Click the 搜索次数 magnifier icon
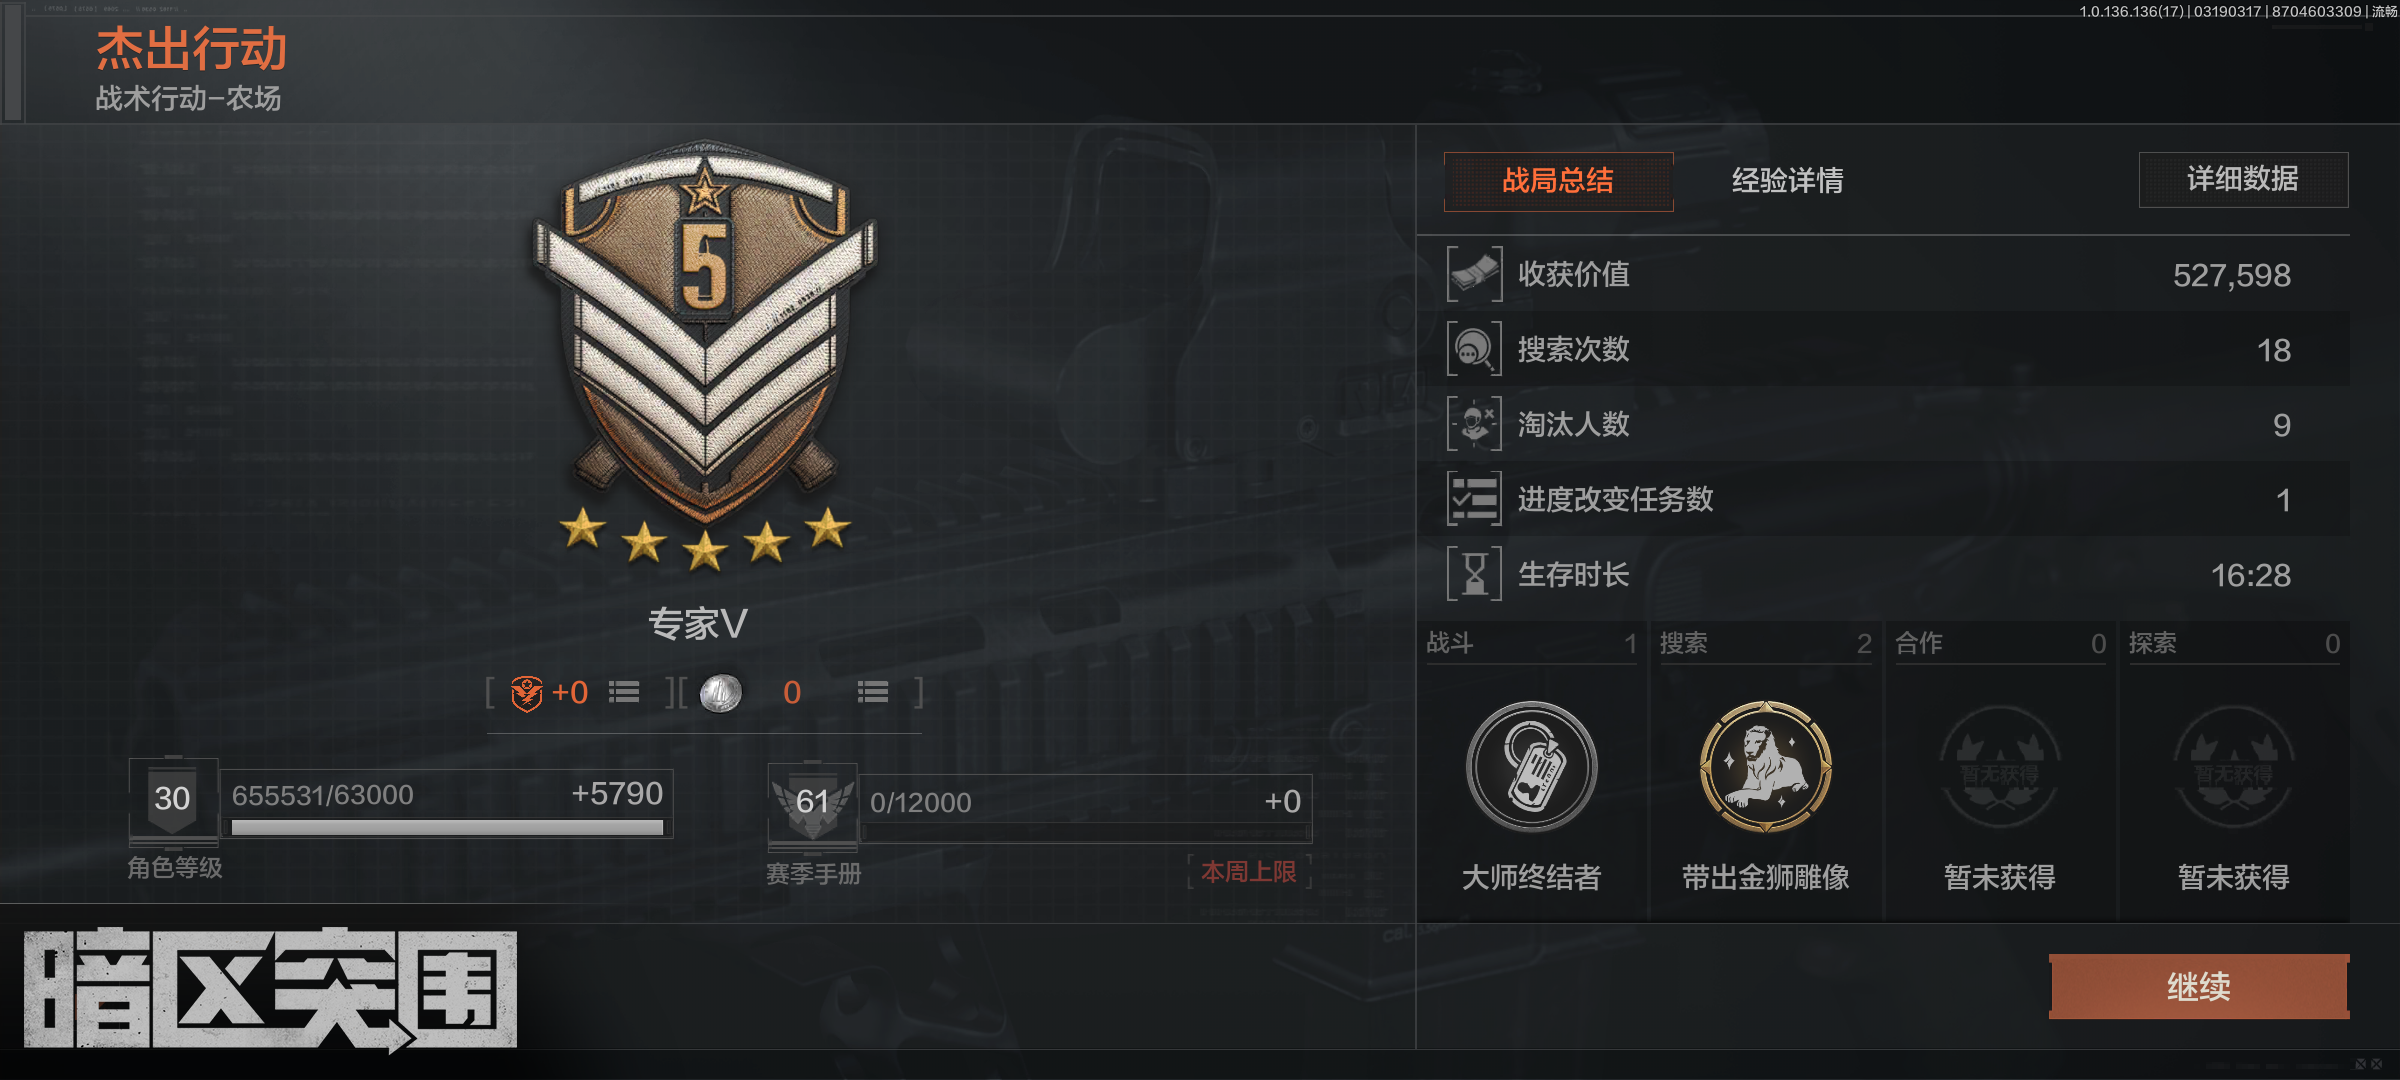Image resolution: width=2400 pixels, height=1080 pixels. [x=1474, y=349]
